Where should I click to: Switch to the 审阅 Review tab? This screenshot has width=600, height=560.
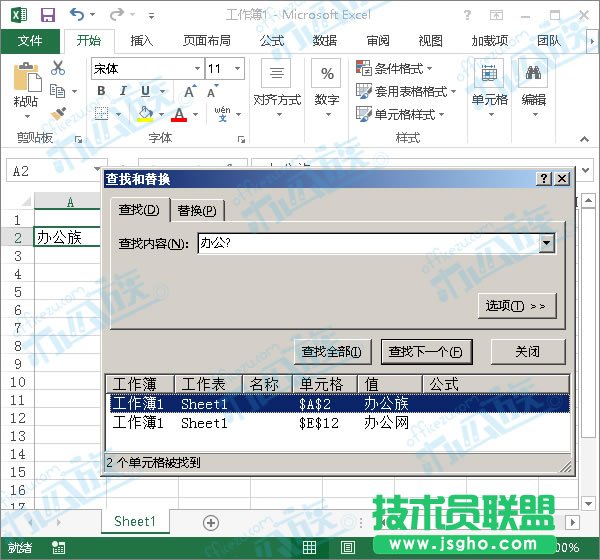(x=378, y=41)
